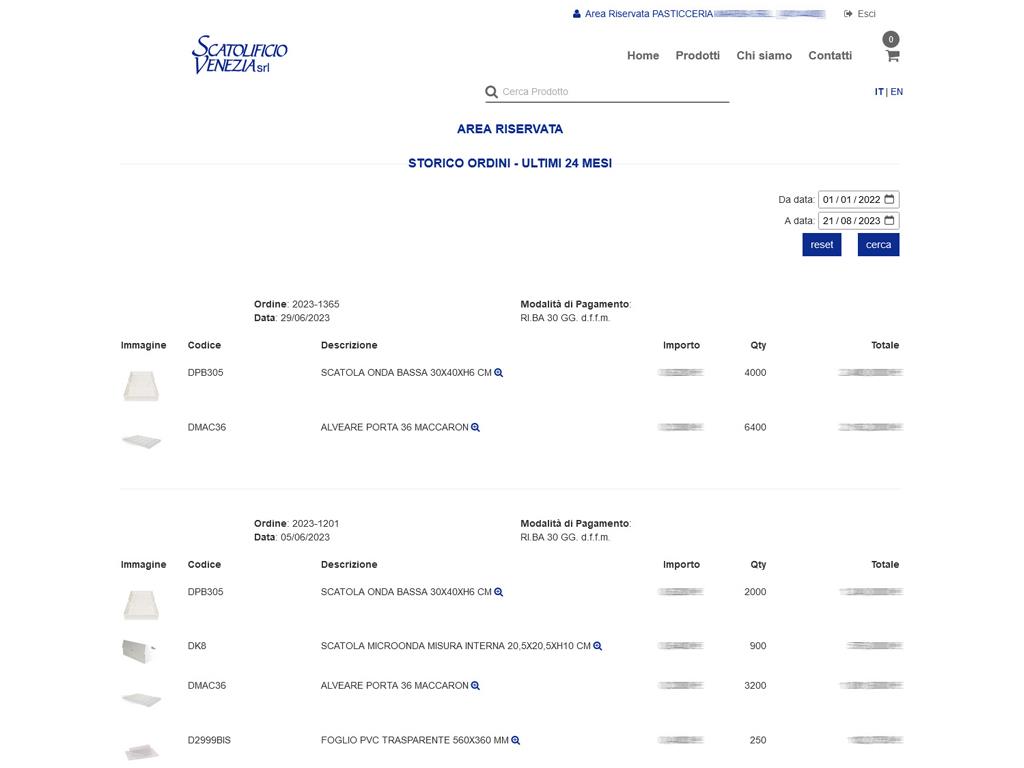This screenshot has height=768, width=1024.
Task: Zoom DMAC36 details in order 2023-1365
Action: point(475,428)
